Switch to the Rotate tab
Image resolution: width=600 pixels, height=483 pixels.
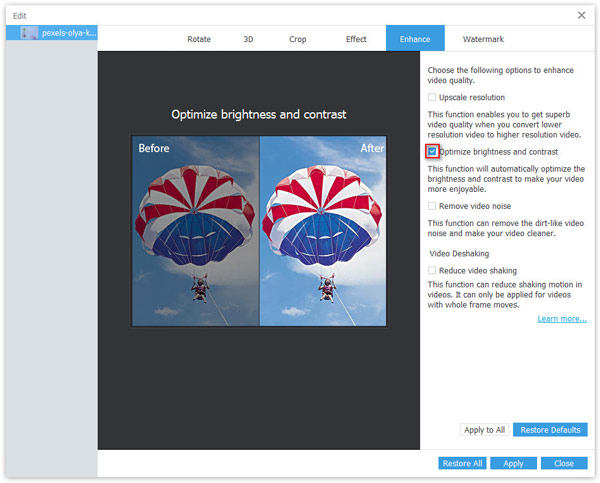[199, 39]
